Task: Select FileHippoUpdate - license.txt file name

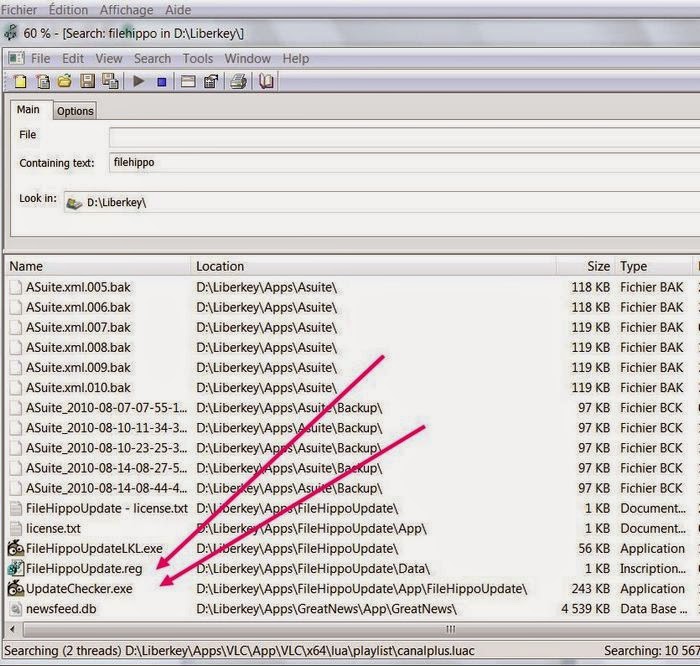Action: pyautogui.click(x=107, y=508)
